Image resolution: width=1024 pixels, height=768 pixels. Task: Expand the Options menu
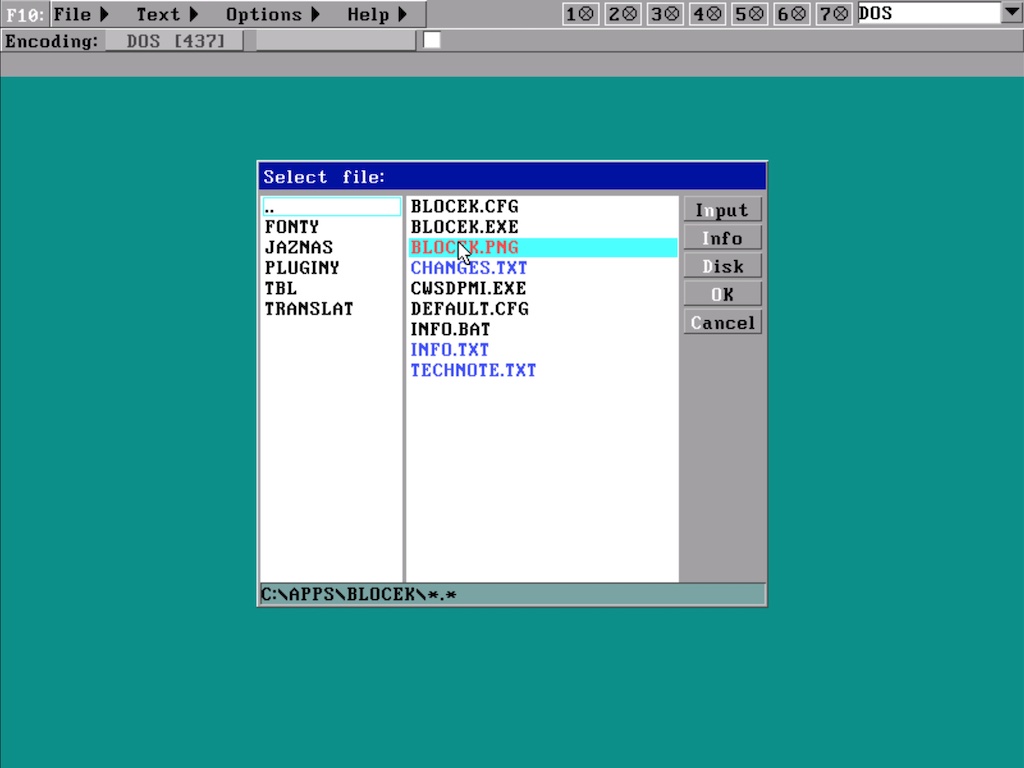coord(273,14)
